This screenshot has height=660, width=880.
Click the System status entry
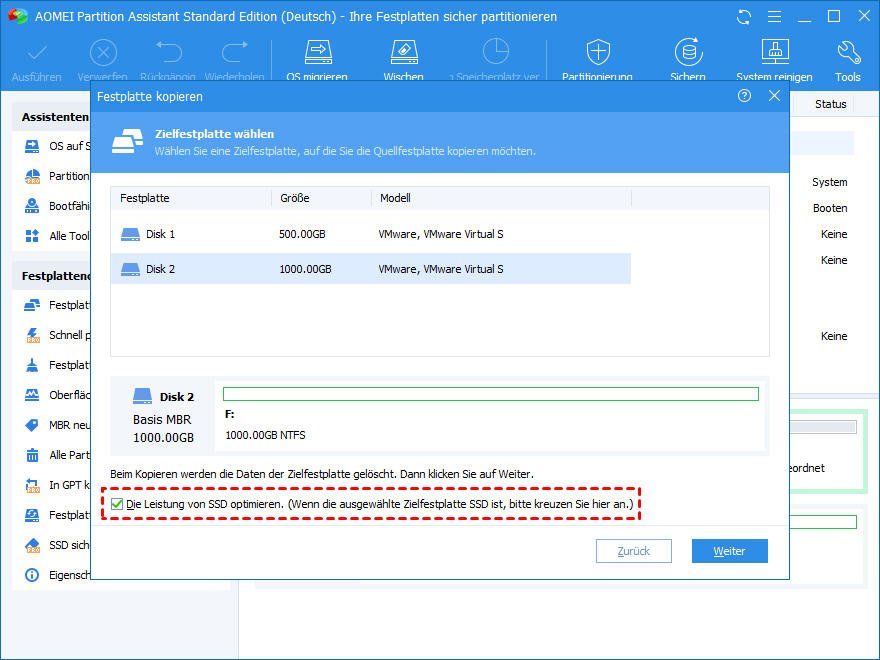(829, 182)
